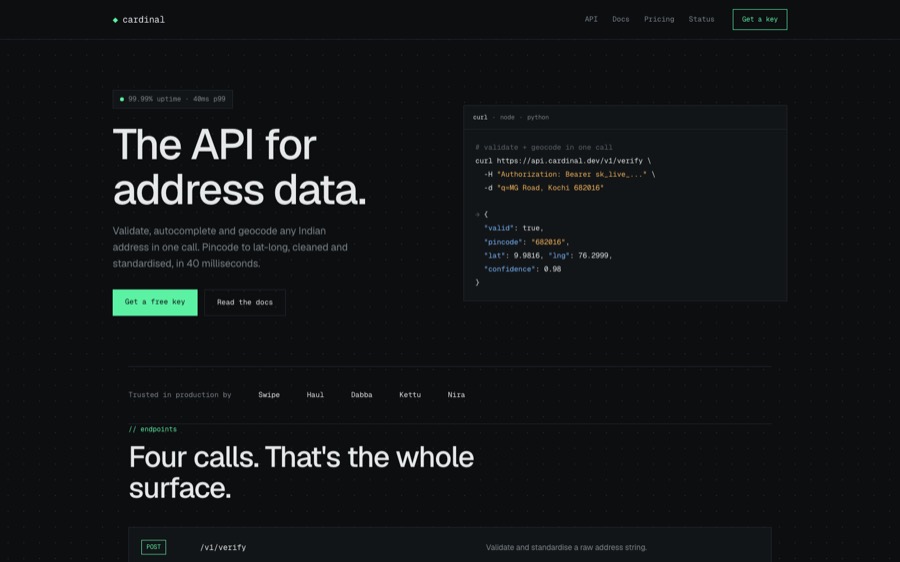Click the Swipe customer name
900x562 pixels.
(x=269, y=395)
